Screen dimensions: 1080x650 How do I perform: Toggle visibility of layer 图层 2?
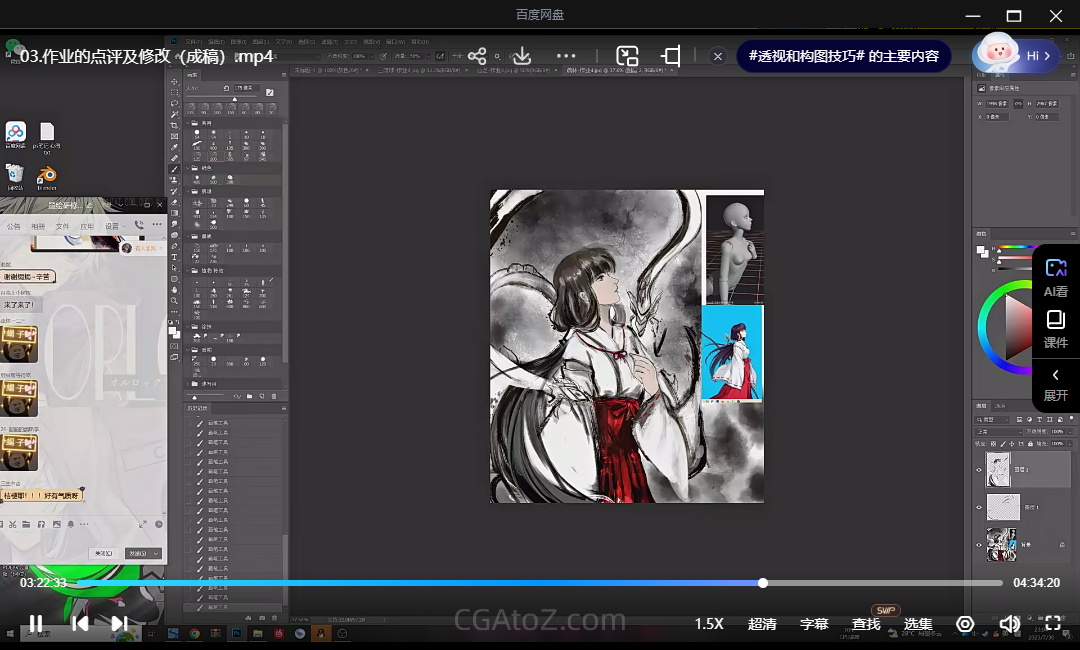click(979, 469)
